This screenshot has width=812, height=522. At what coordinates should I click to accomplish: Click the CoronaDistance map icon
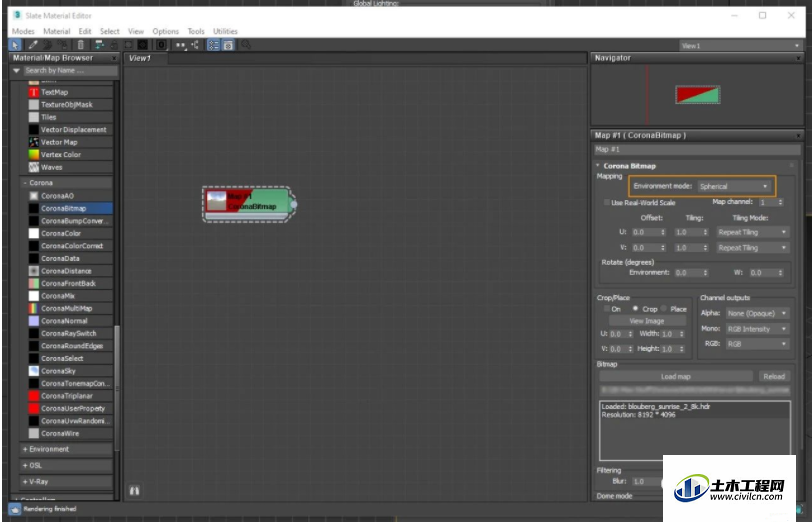coord(34,271)
